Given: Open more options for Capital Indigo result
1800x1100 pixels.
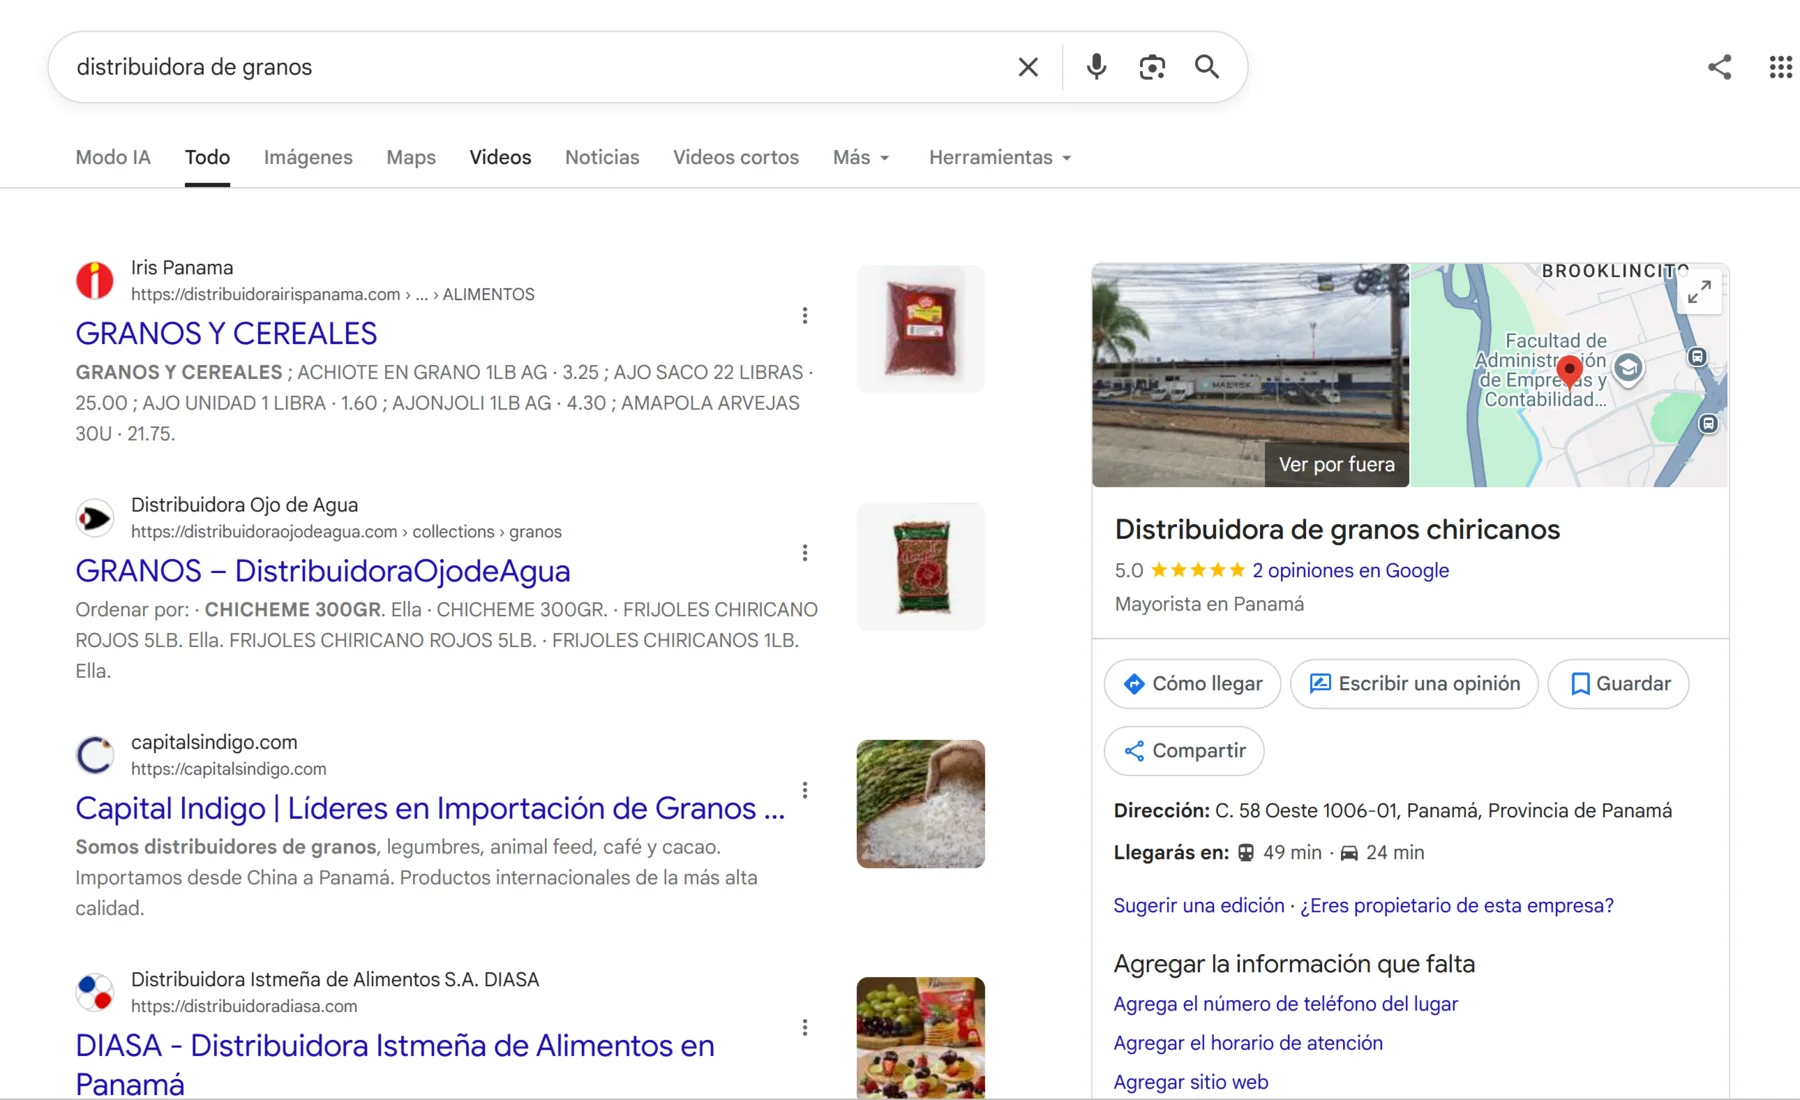Looking at the screenshot, I should pos(805,790).
